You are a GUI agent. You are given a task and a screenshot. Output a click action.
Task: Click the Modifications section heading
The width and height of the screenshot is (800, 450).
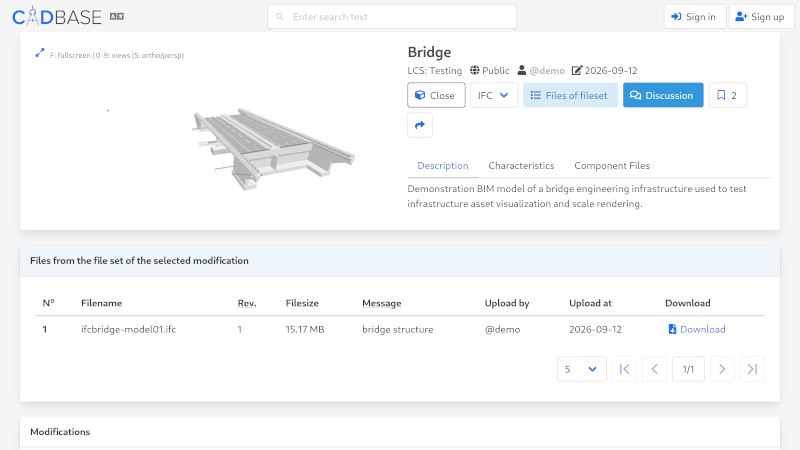tap(60, 432)
